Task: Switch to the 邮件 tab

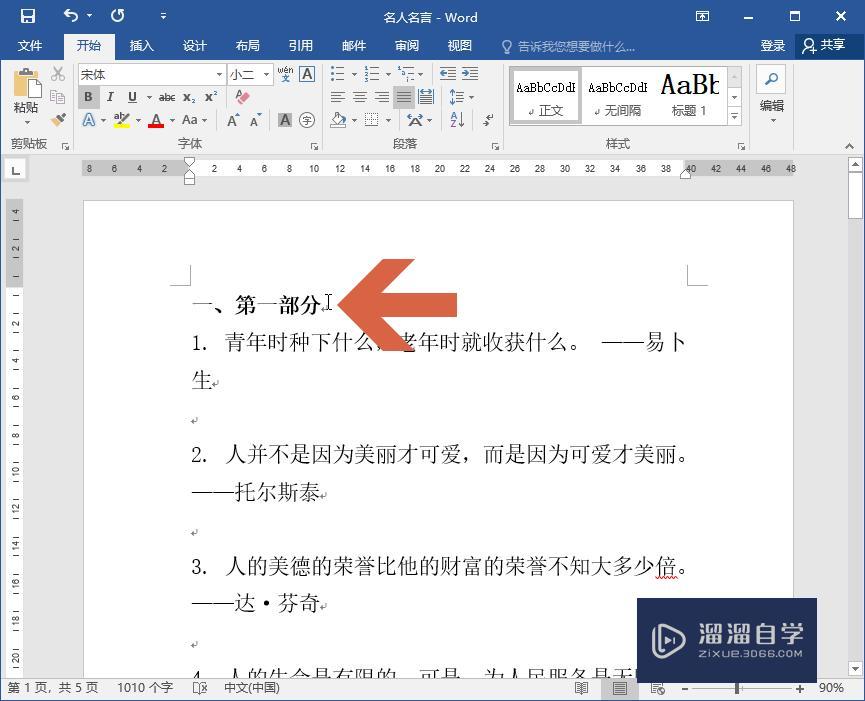Action: click(354, 46)
